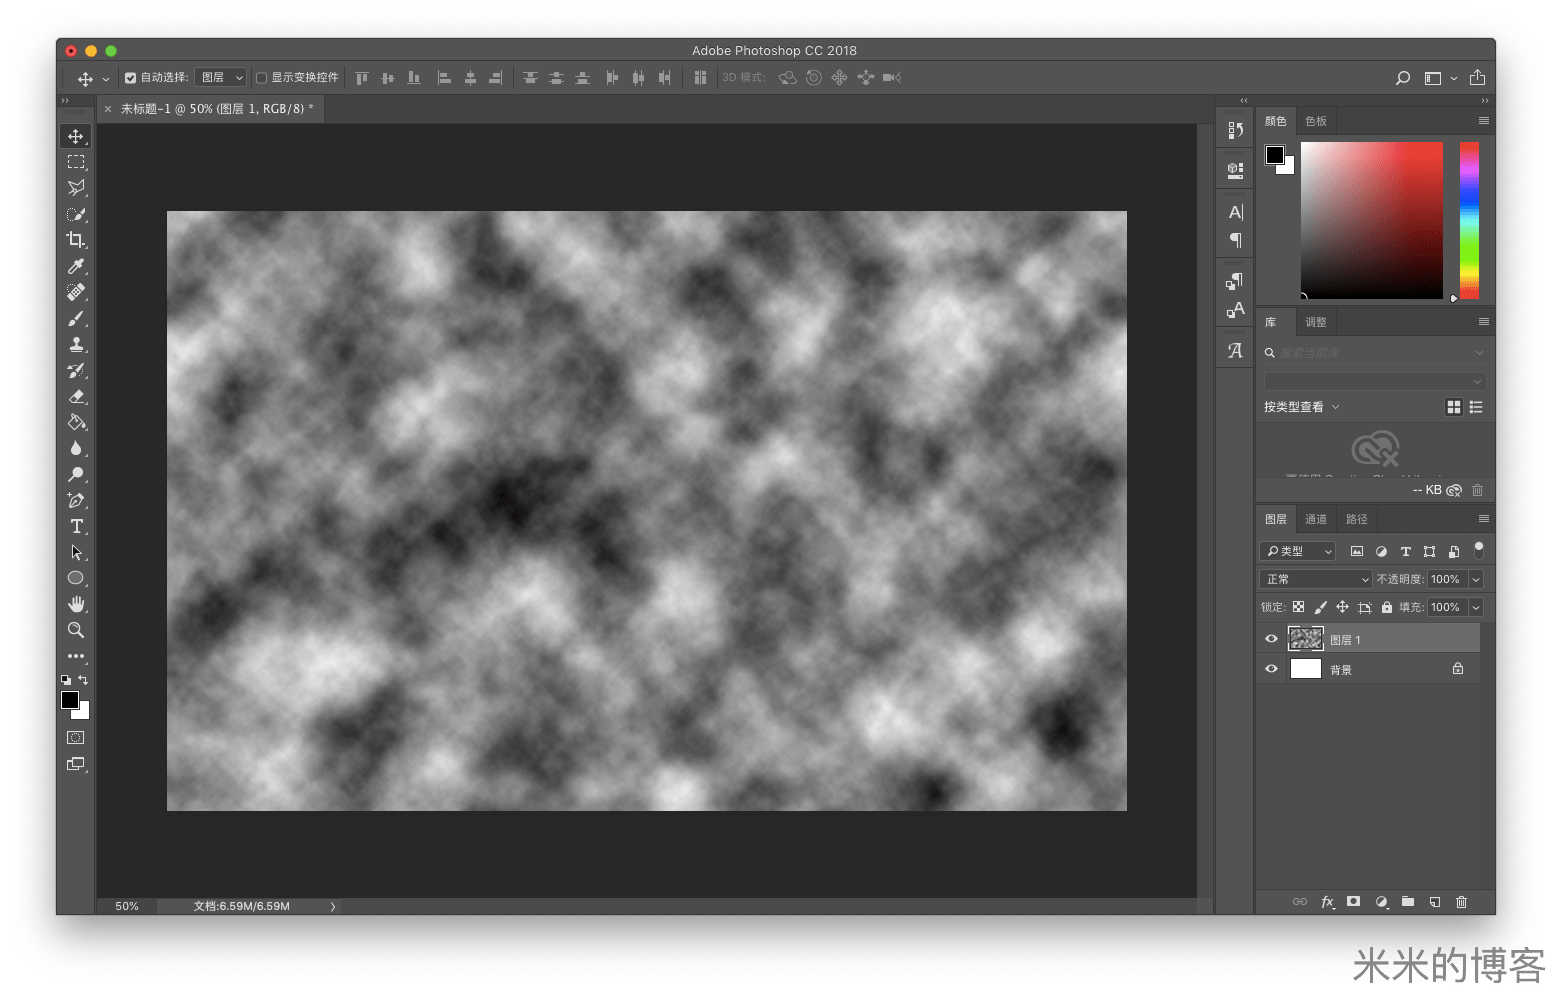Switch to the 色板 swatches tab
The height and width of the screenshot is (989, 1552).
[x=1315, y=121]
